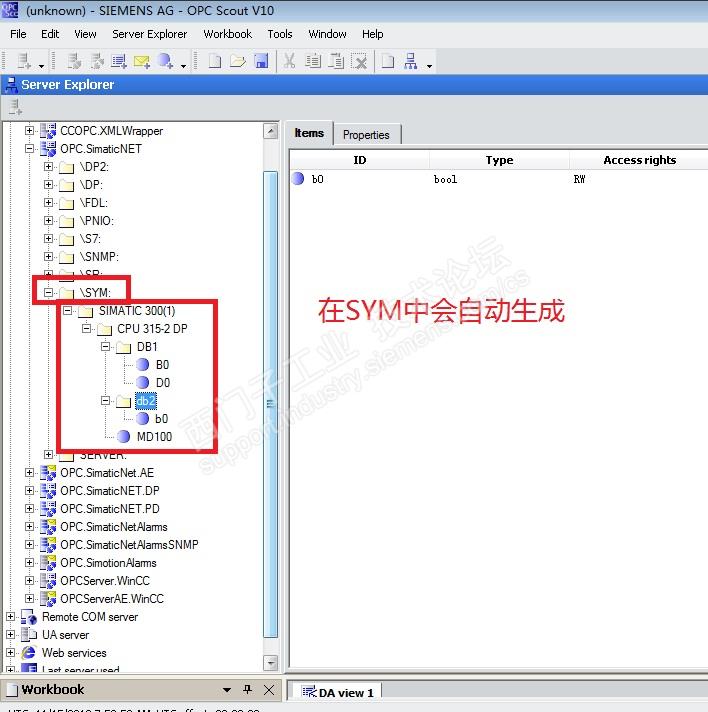708x712 pixels.
Task: Open dropdown arrow beside network toolbar icon
Action: (x=429, y=66)
